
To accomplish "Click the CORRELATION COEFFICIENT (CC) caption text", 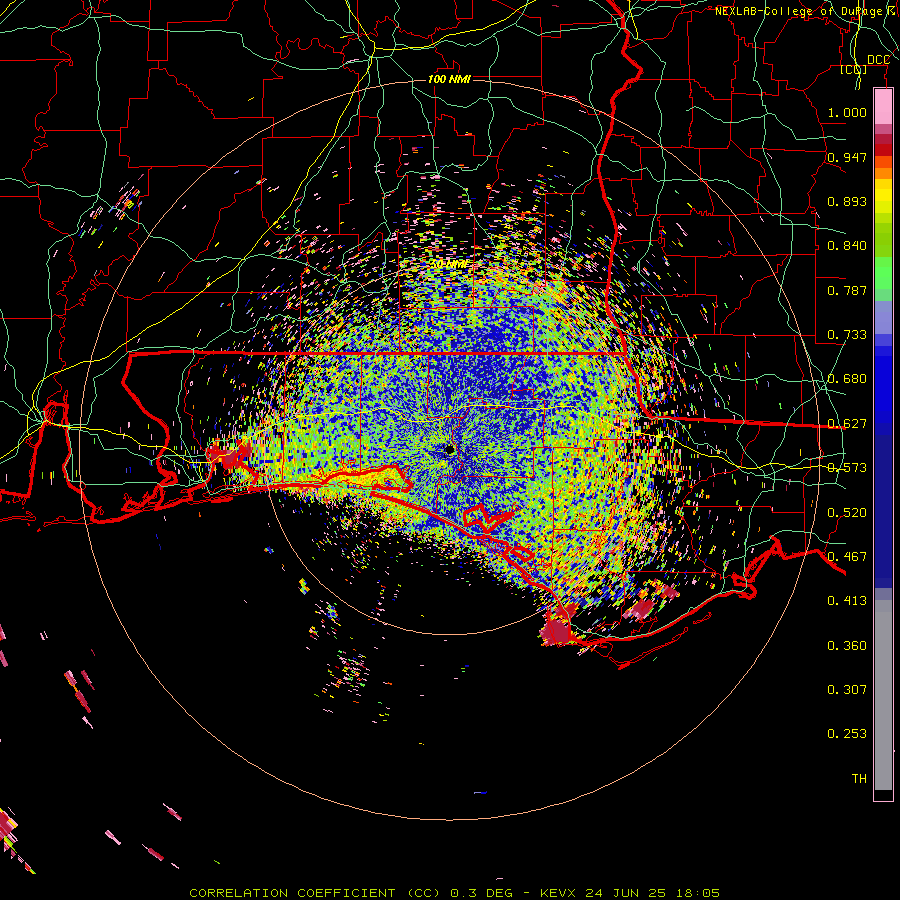I will point(315,893).
